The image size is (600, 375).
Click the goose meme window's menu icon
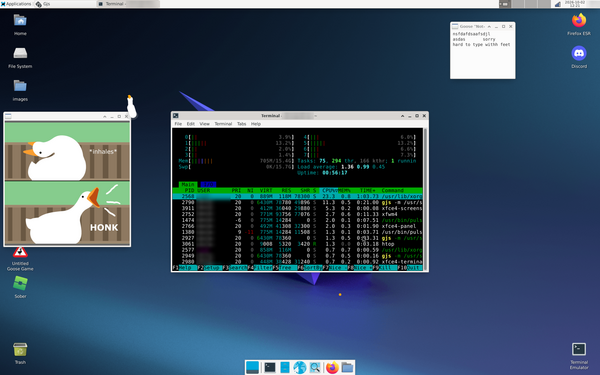pos(8,116)
